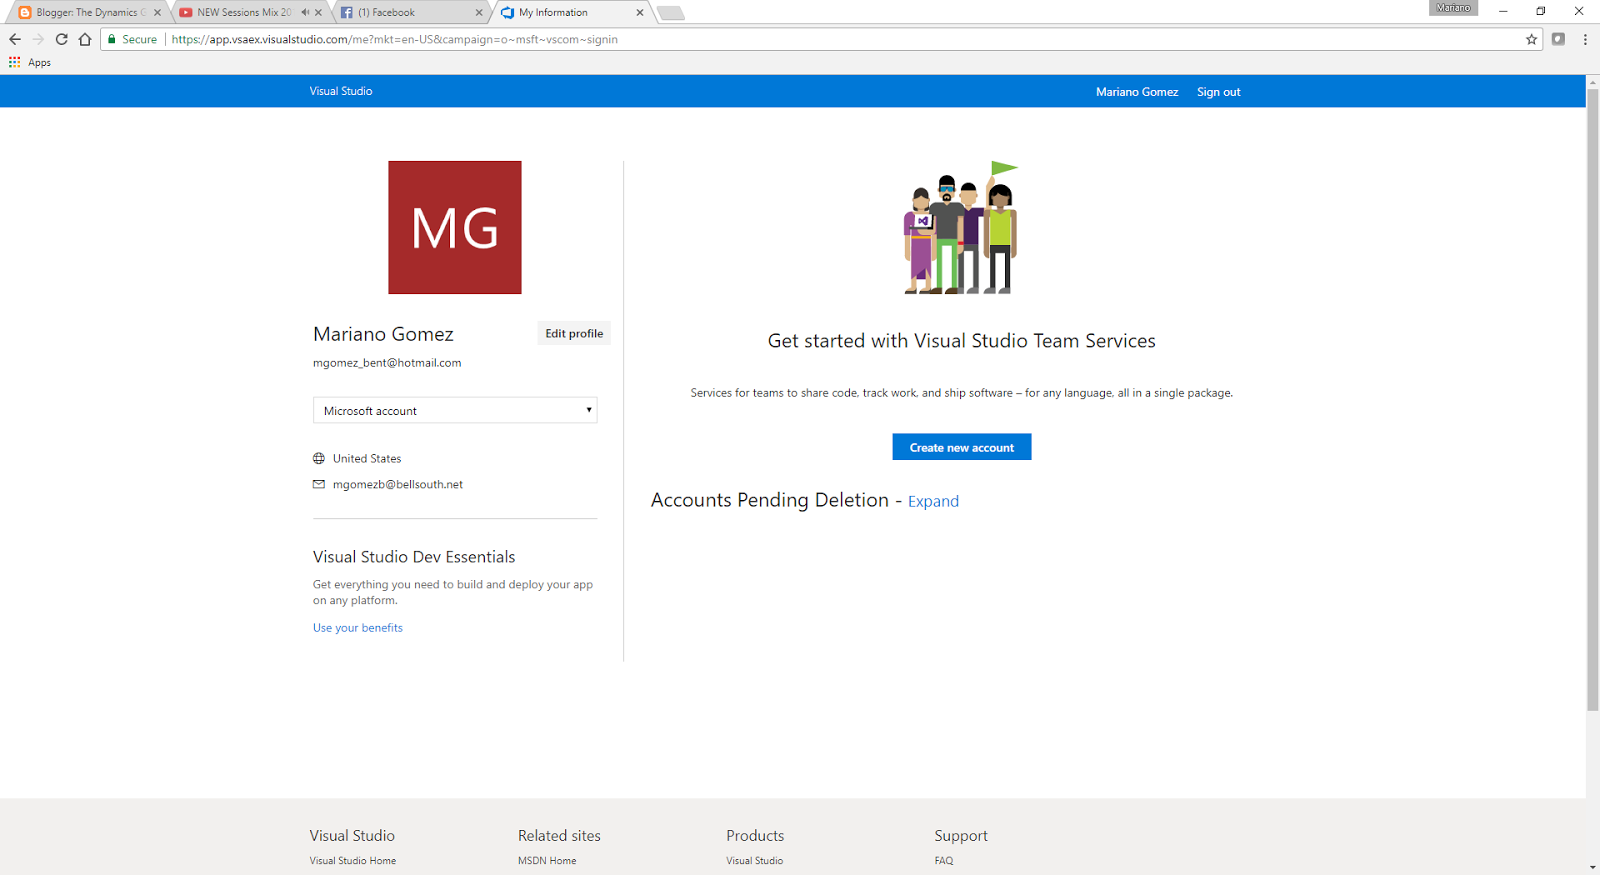1600x875 pixels.
Task: Click the United States globe icon
Action: [319, 458]
